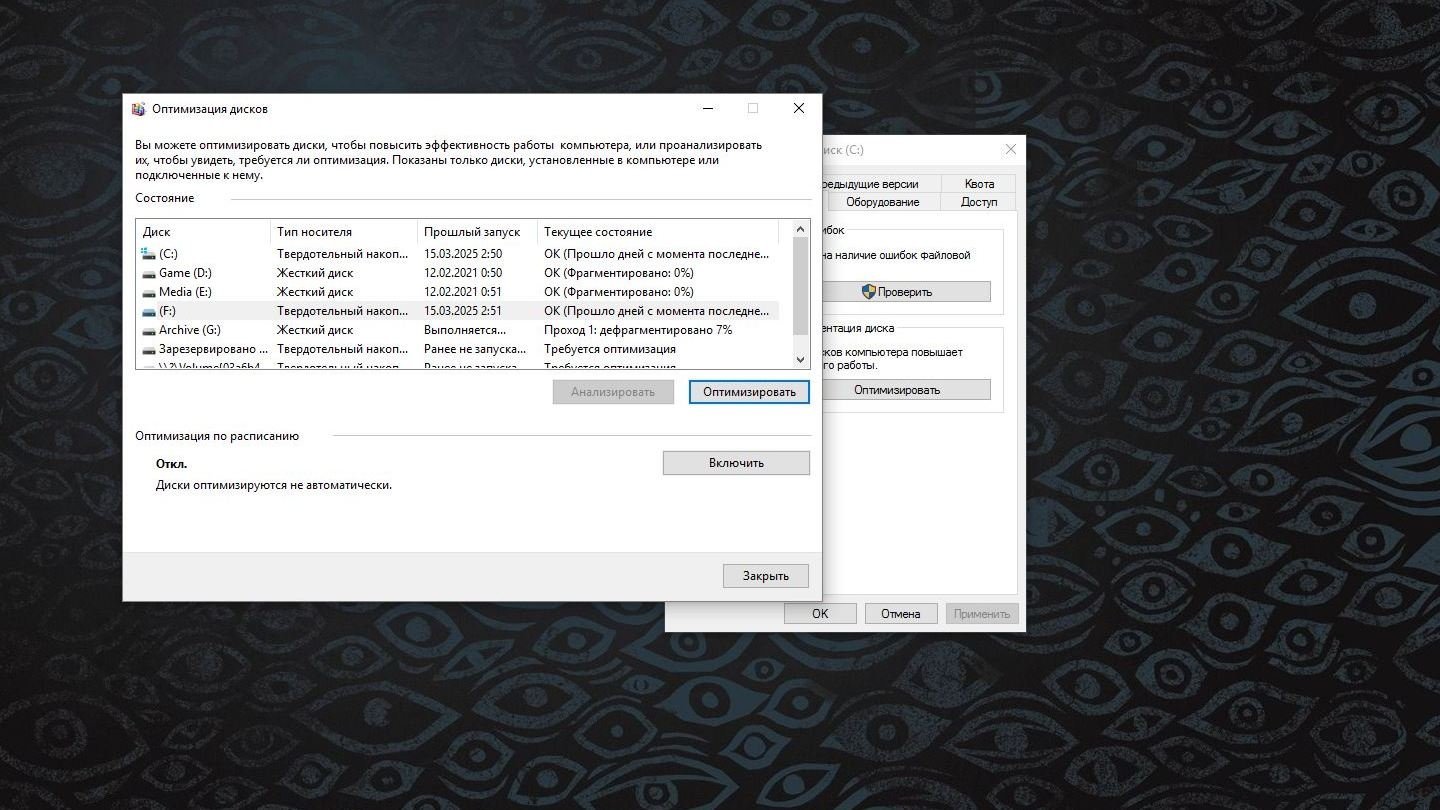Click the Optimize Drives title bar app icon
Image resolution: width=1440 pixels, height=810 pixels.
click(x=139, y=109)
